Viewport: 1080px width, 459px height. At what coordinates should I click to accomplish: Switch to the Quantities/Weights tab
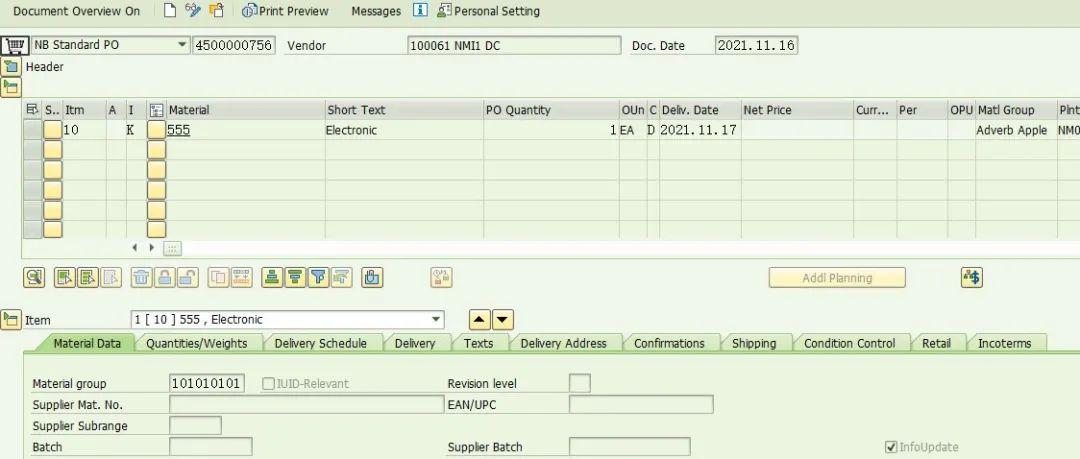point(196,343)
